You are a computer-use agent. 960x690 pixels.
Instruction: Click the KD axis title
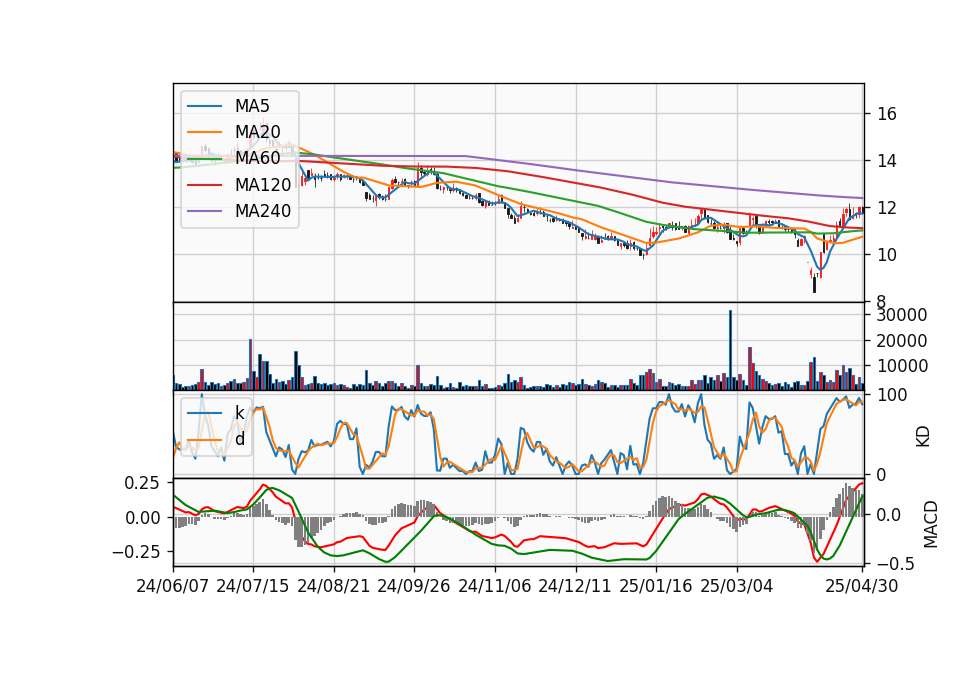coord(923,437)
